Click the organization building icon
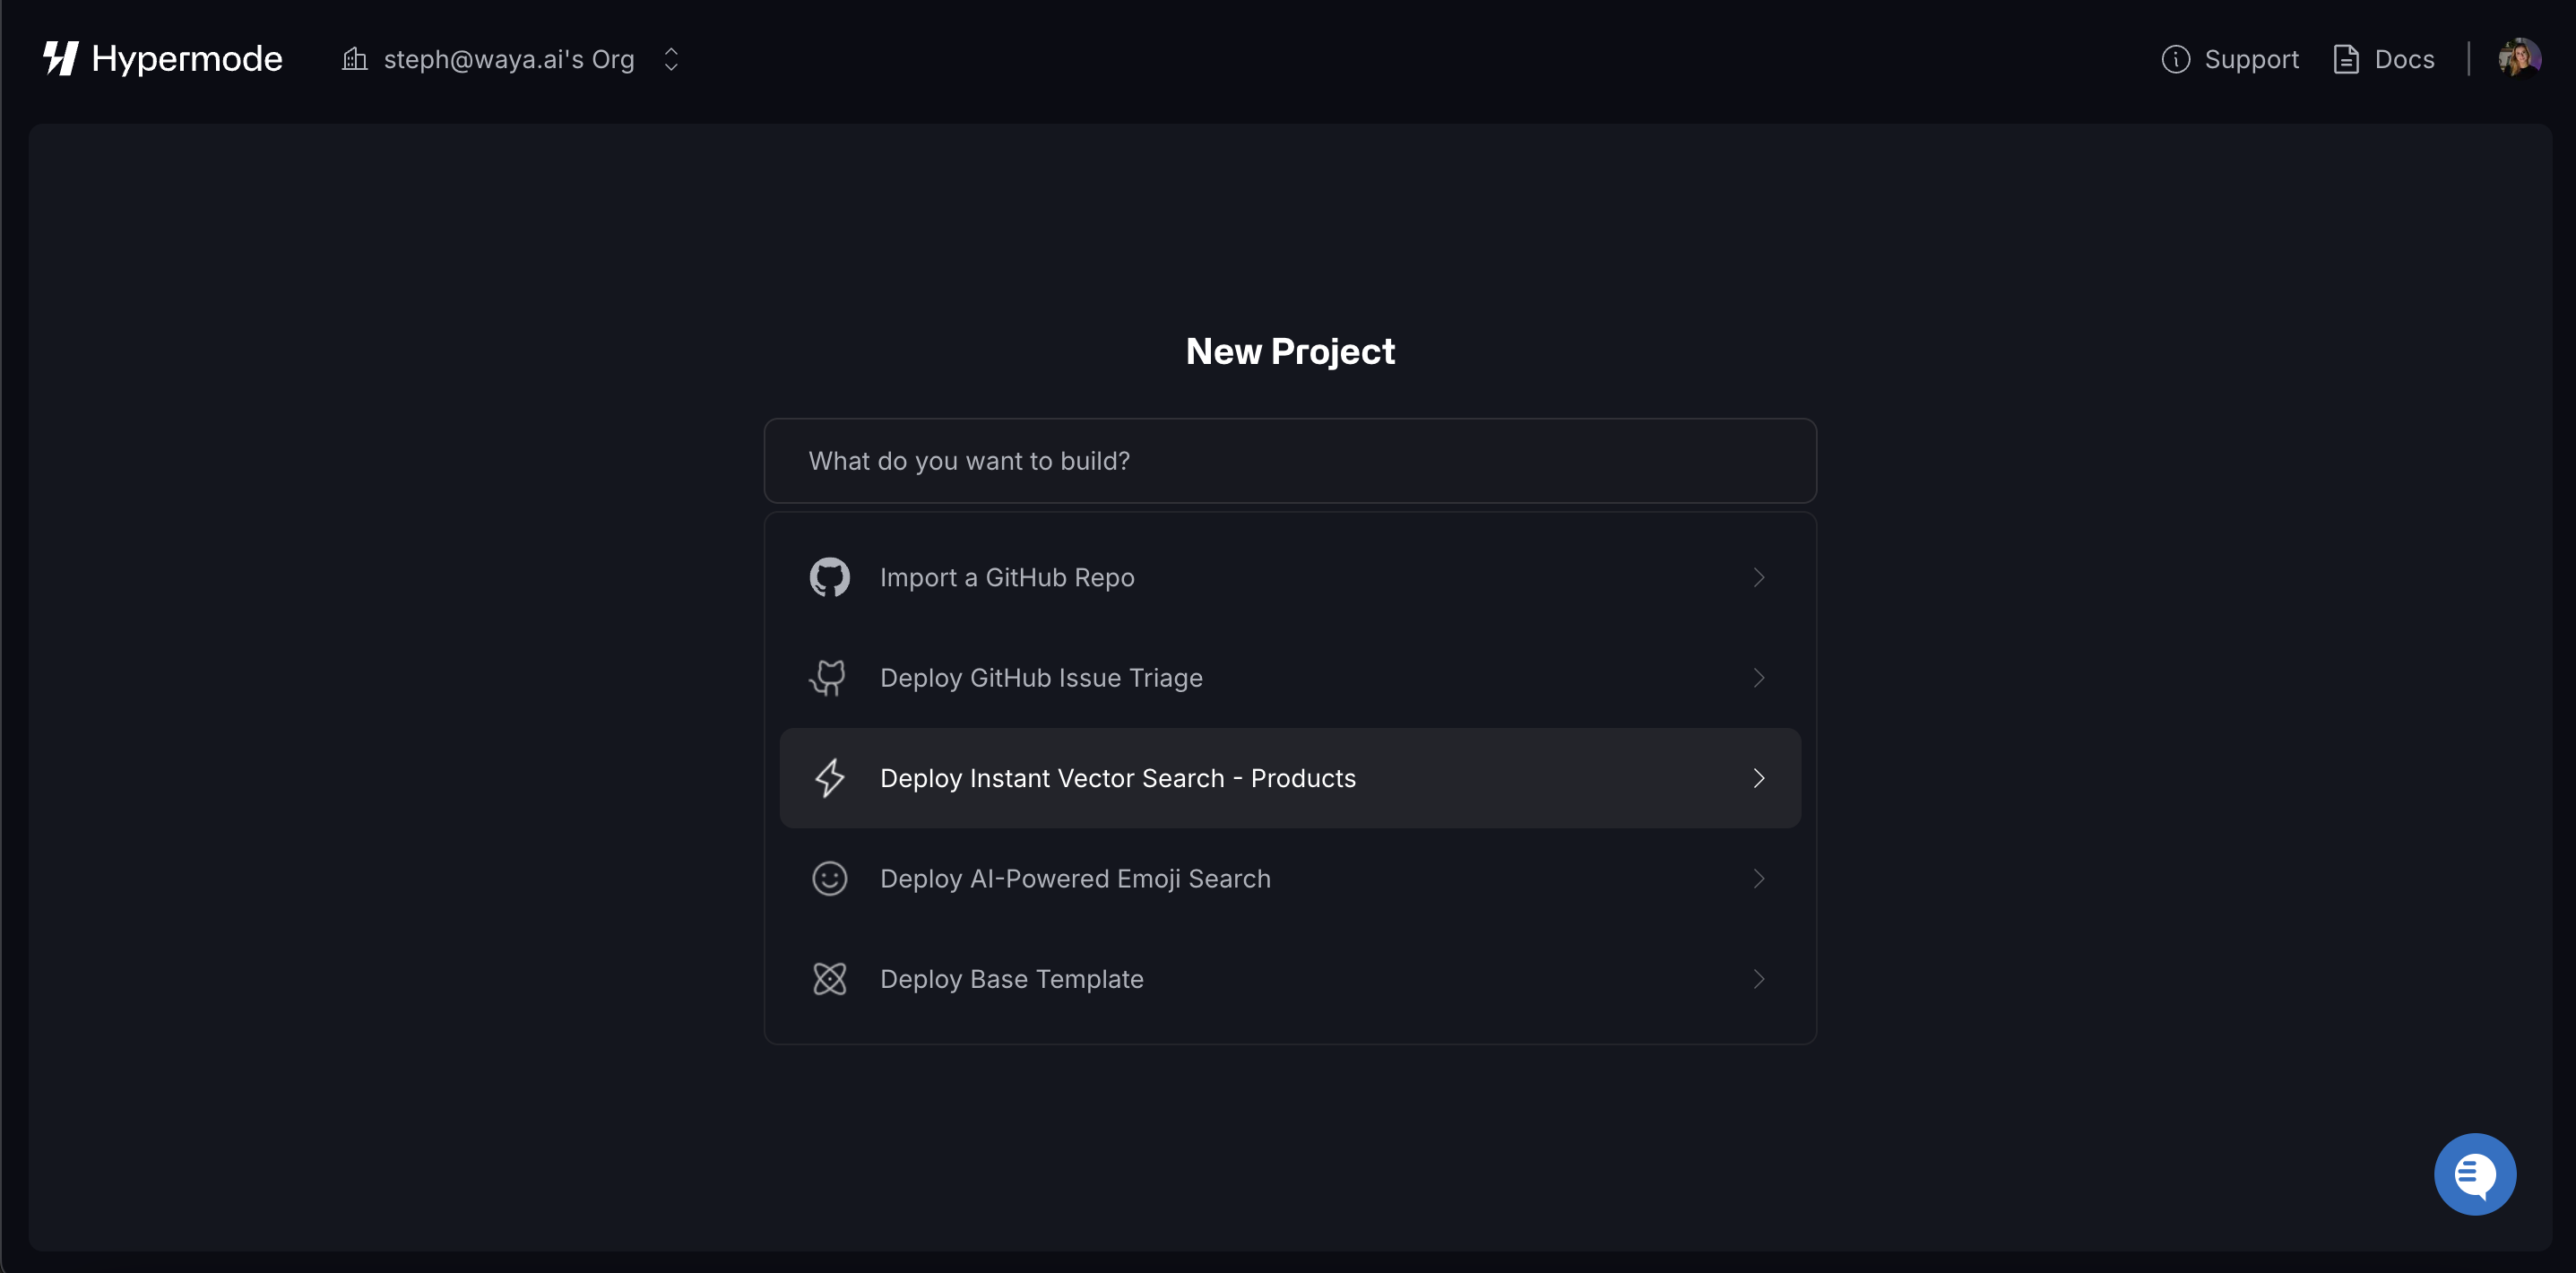The image size is (2576, 1273). [x=354, y=59]
